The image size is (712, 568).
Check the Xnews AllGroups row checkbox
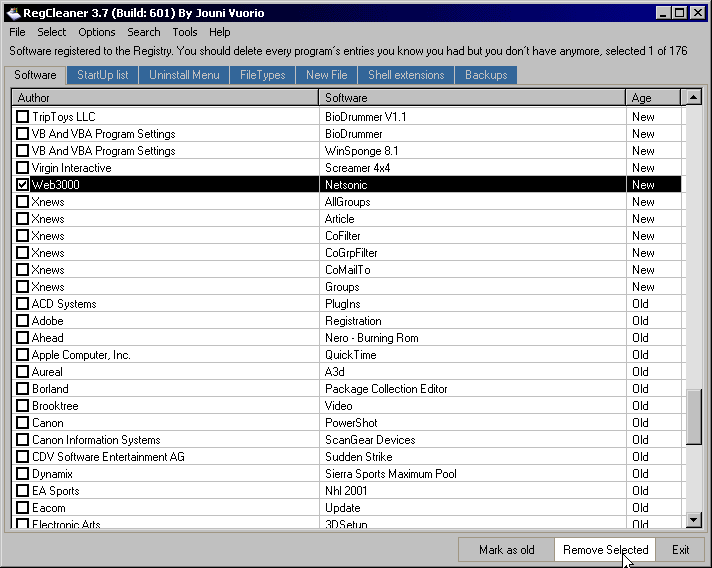click(22, 202)
